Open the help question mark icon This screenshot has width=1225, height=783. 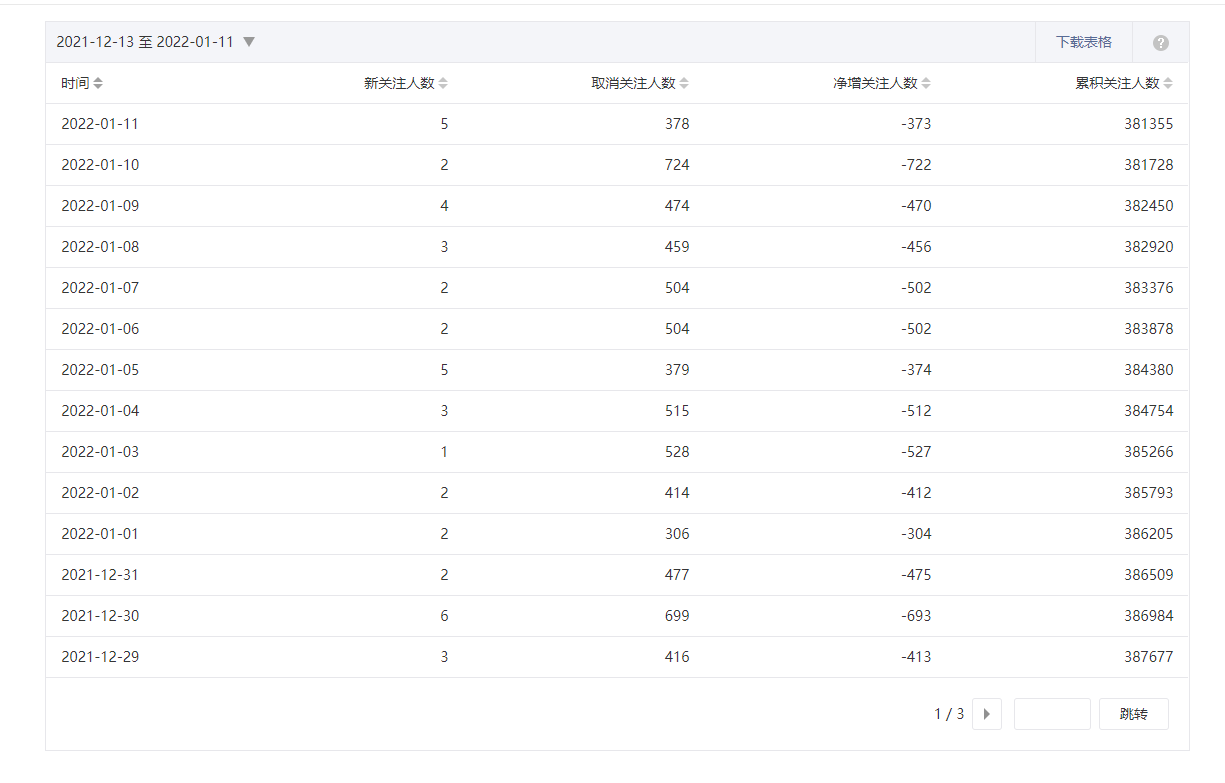(1160, 43)
